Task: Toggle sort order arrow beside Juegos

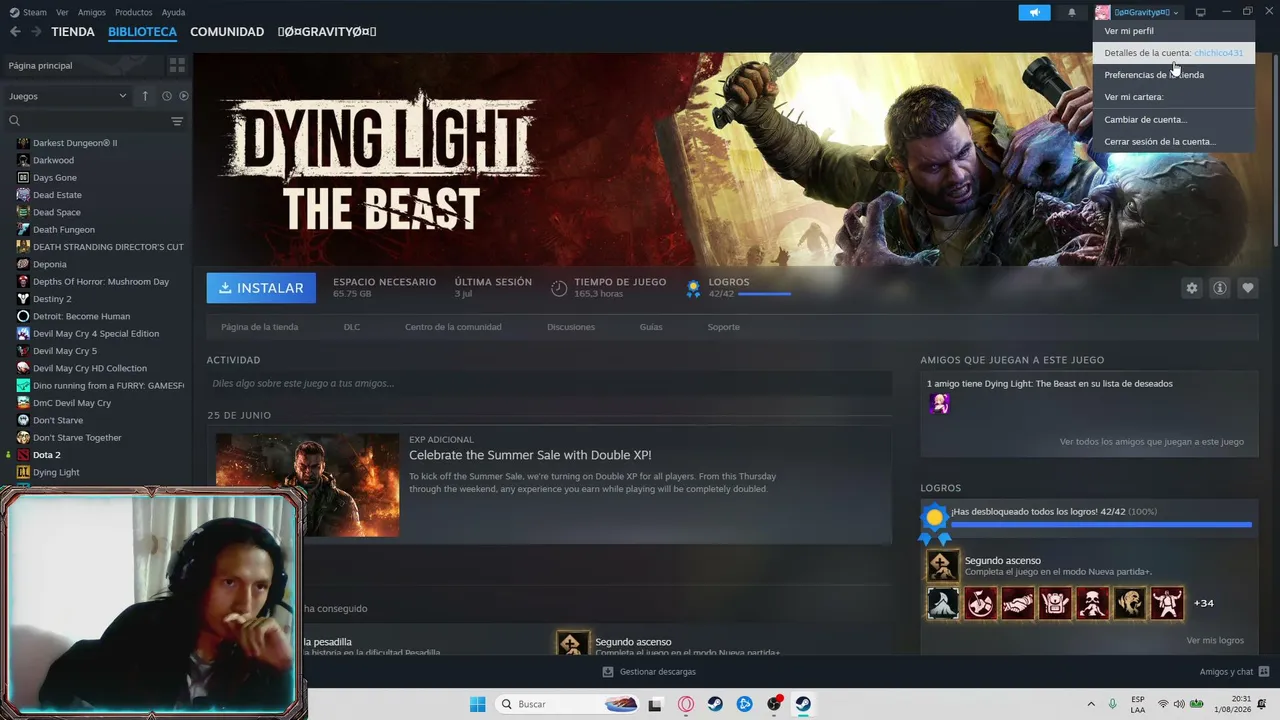Action: (145, 96)
